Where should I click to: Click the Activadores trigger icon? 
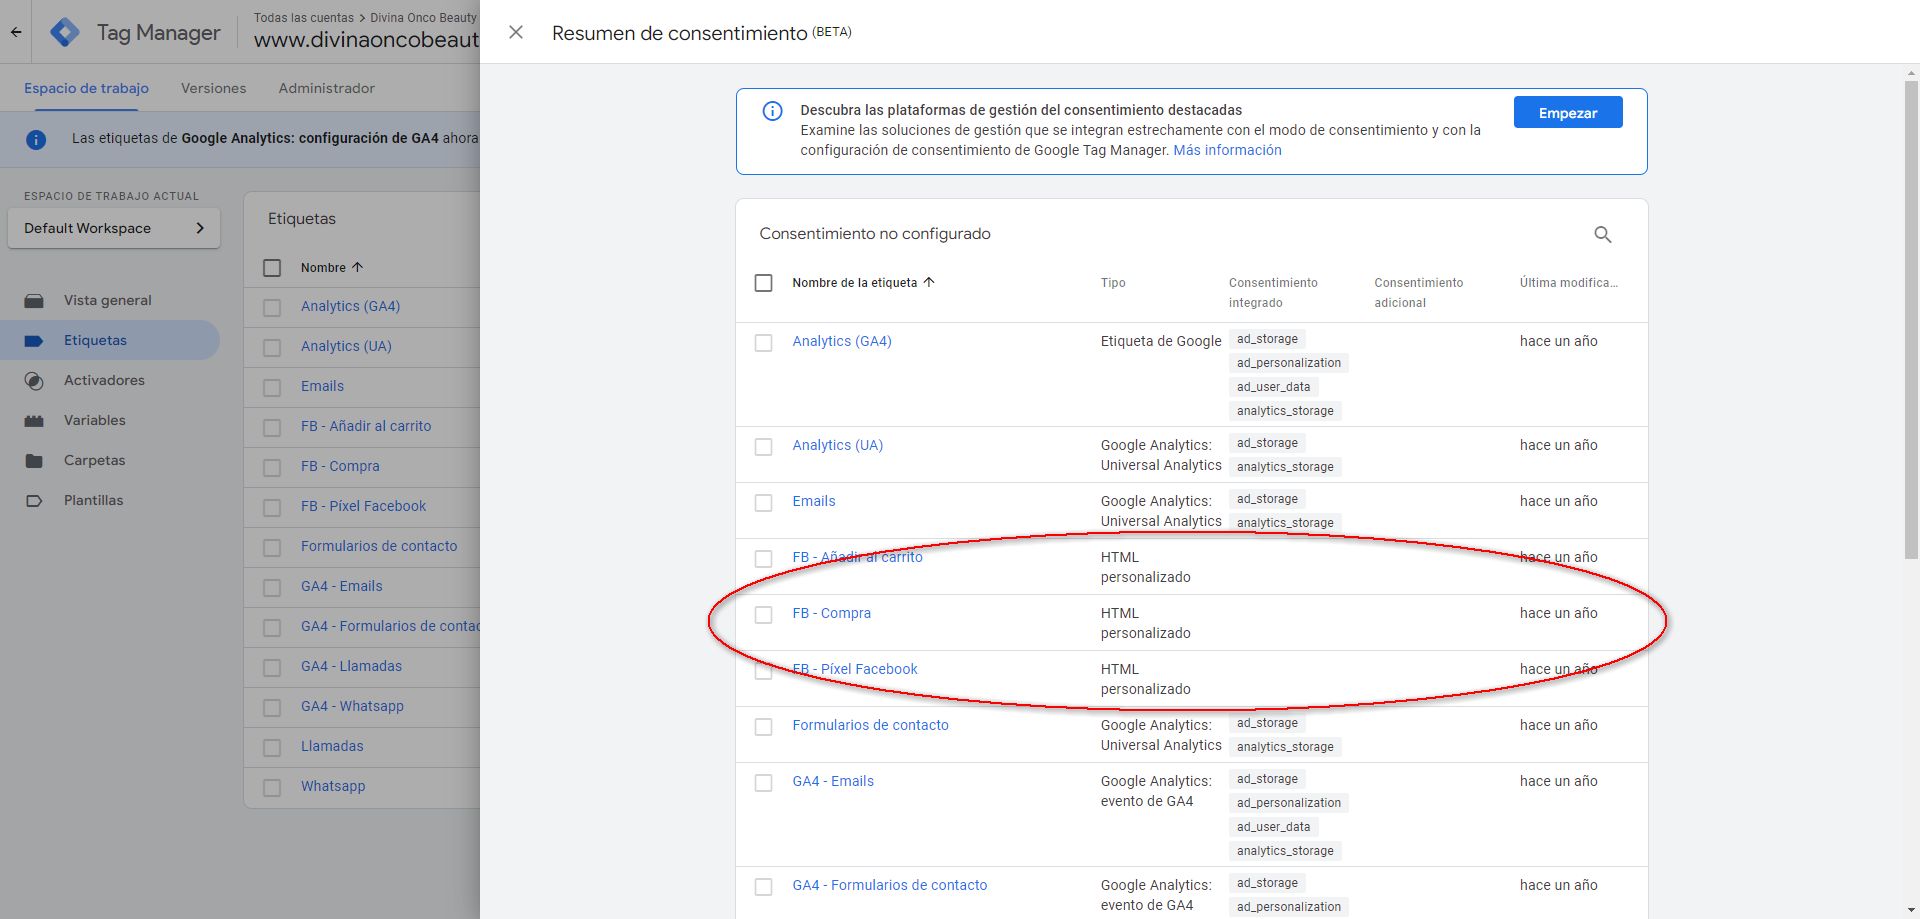click(34, 380)
